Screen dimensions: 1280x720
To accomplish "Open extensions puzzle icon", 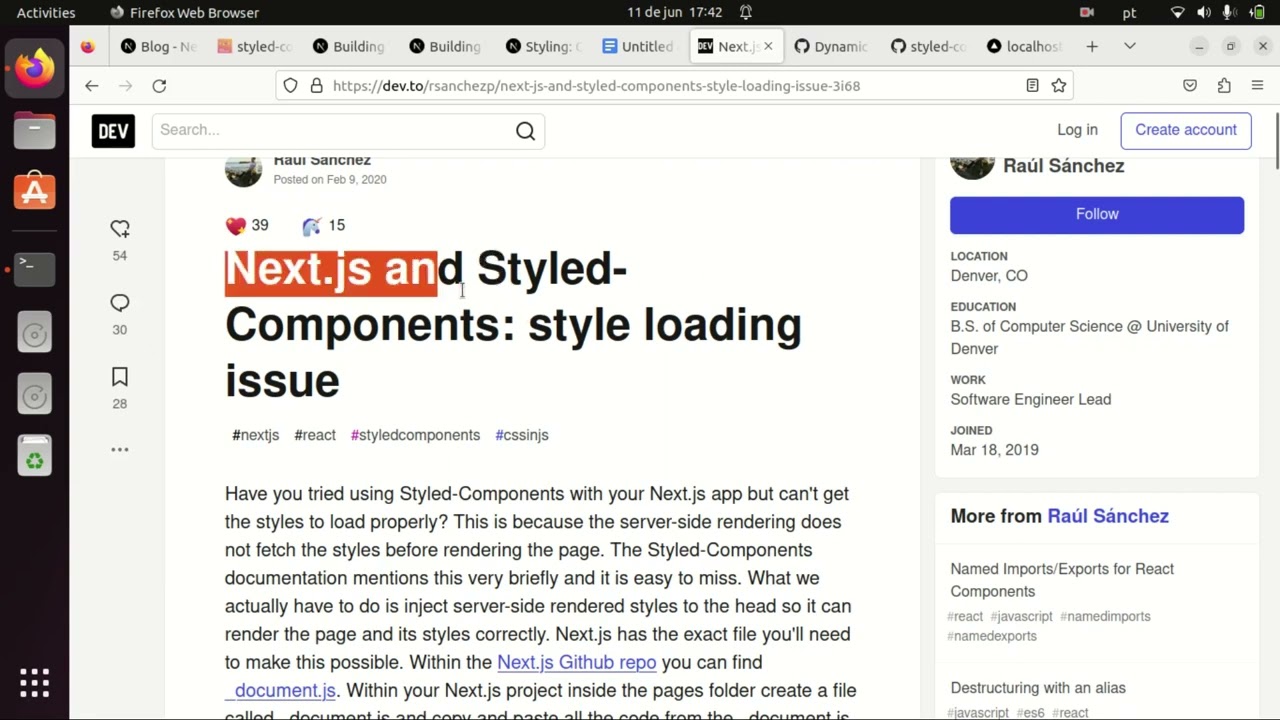I will tap(1224, 86).
